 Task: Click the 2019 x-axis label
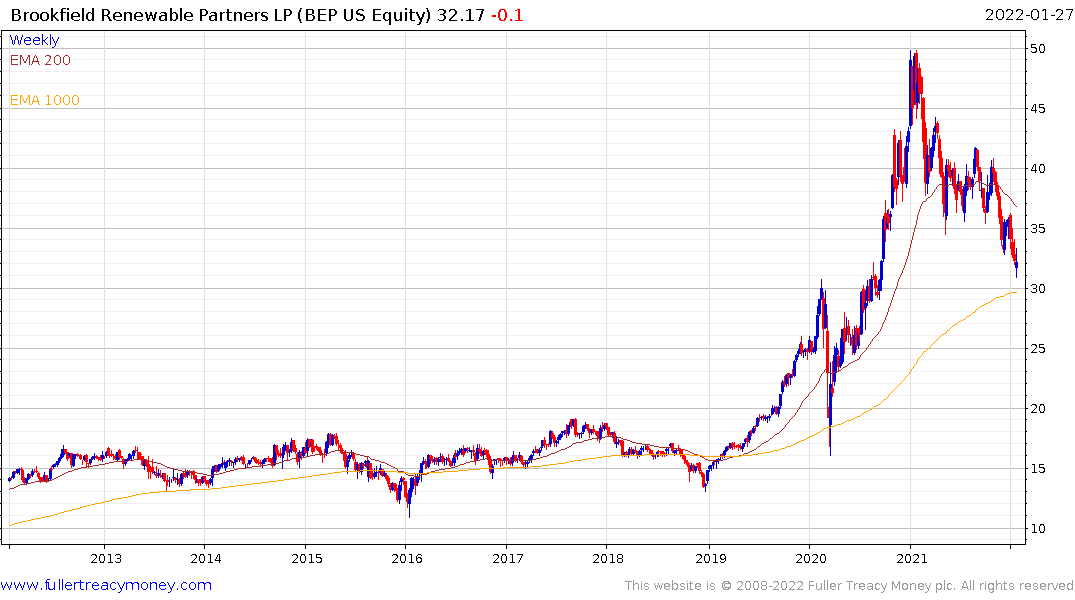[x=710, y=558]
